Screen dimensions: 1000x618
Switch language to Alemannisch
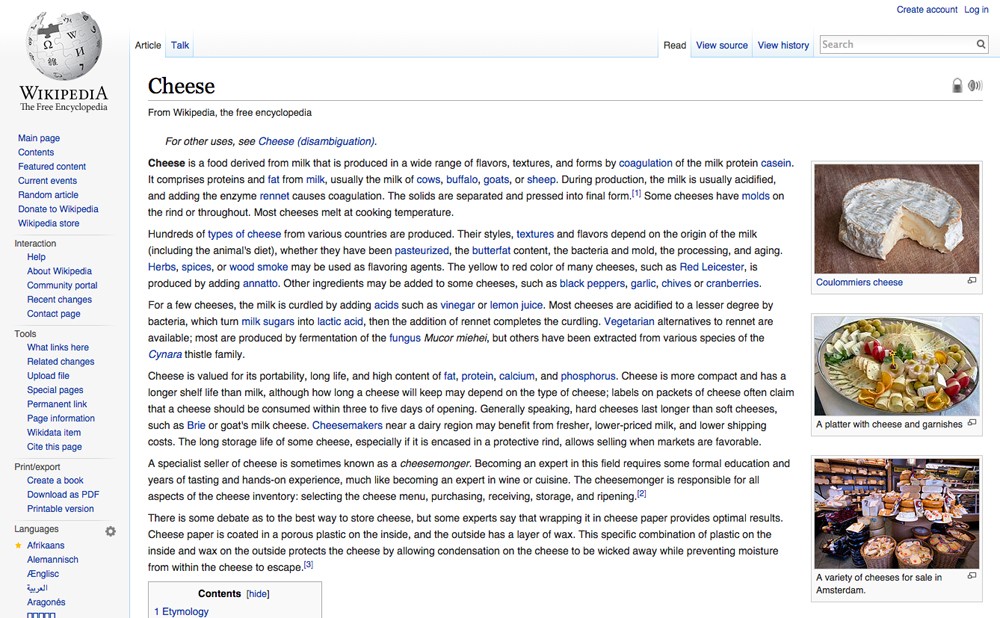coord(52,559)
